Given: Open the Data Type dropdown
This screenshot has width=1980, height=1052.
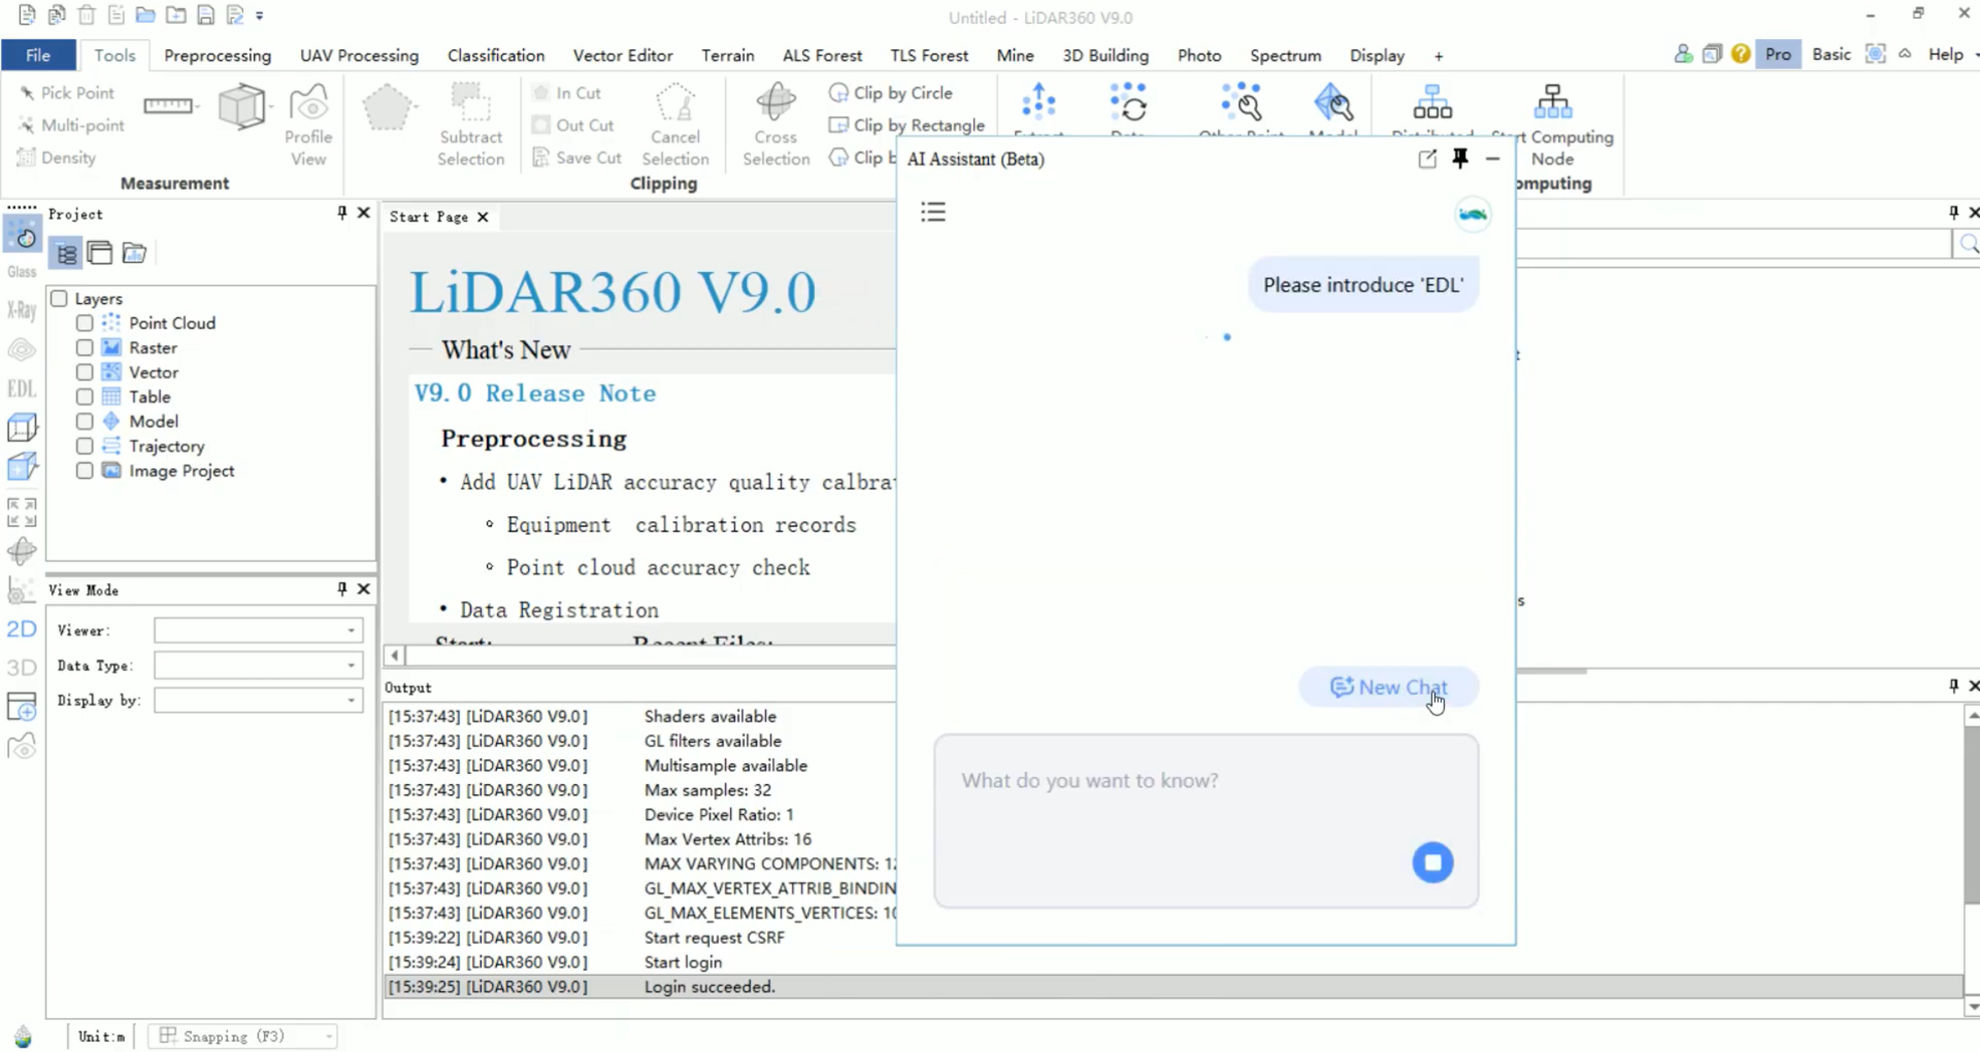Looking at the screenshot, I should point(258,665).
